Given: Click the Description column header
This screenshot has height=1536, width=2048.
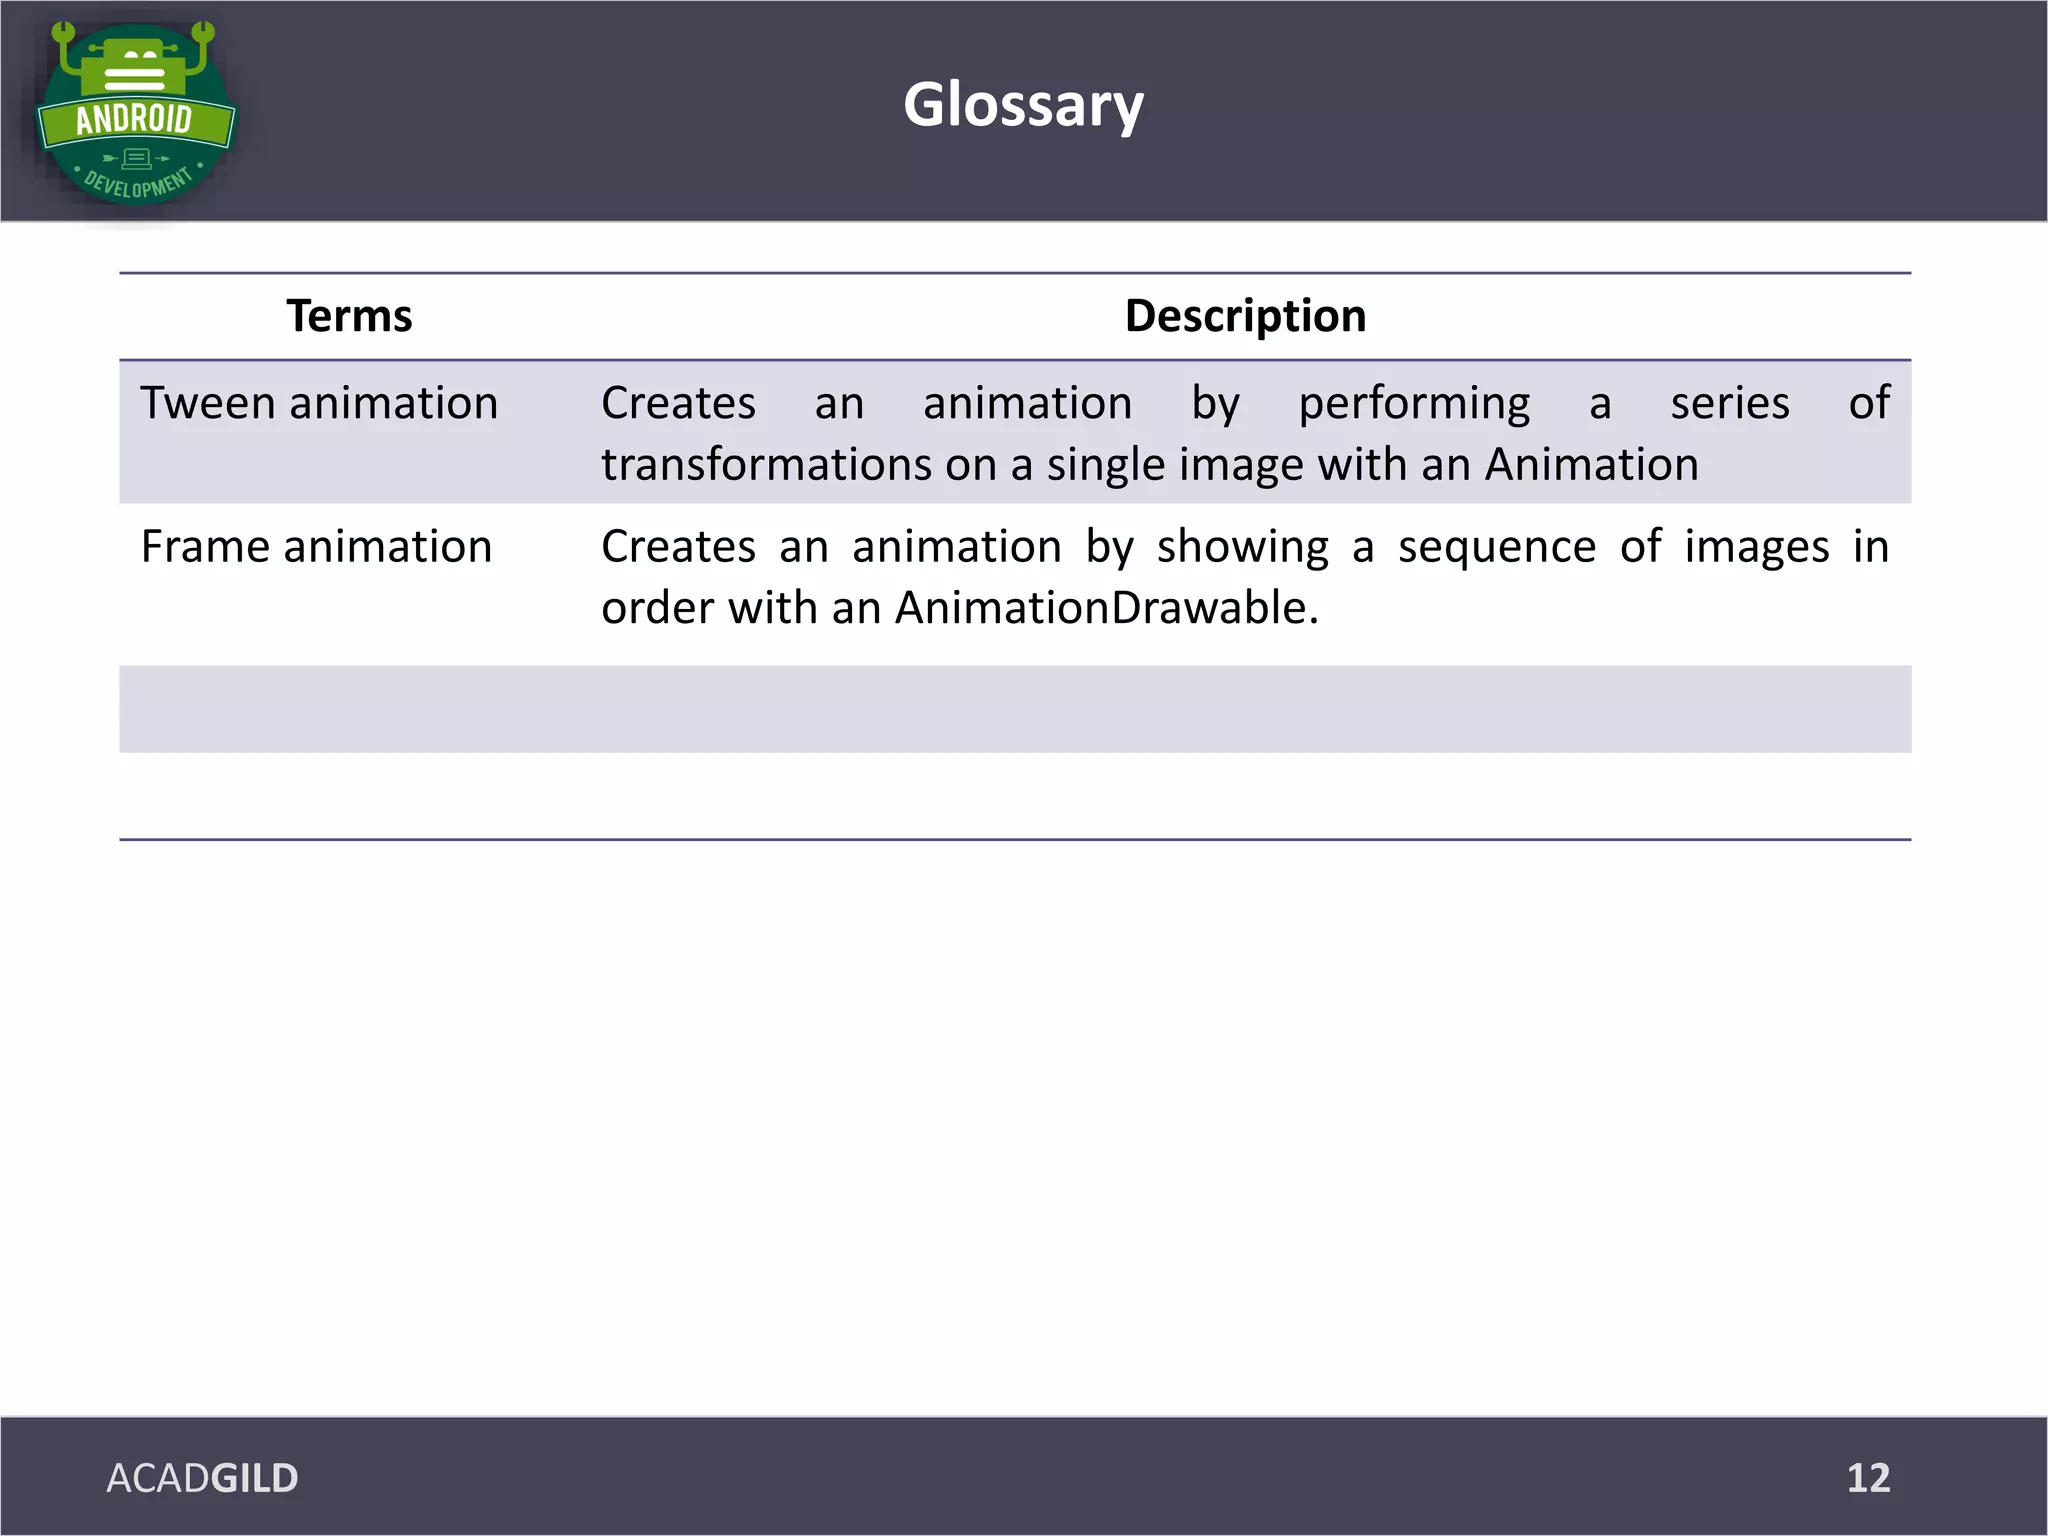Looking at the screenshot, I should click(x=1245, y=316).
